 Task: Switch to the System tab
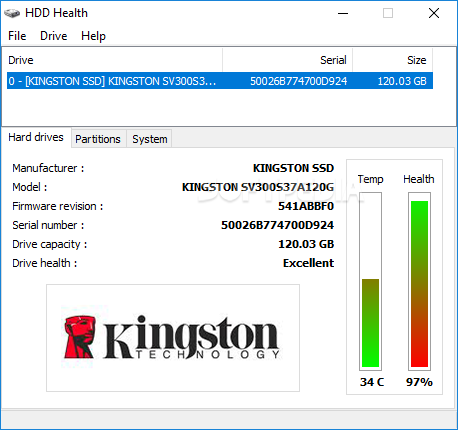[x=150, y=139]
